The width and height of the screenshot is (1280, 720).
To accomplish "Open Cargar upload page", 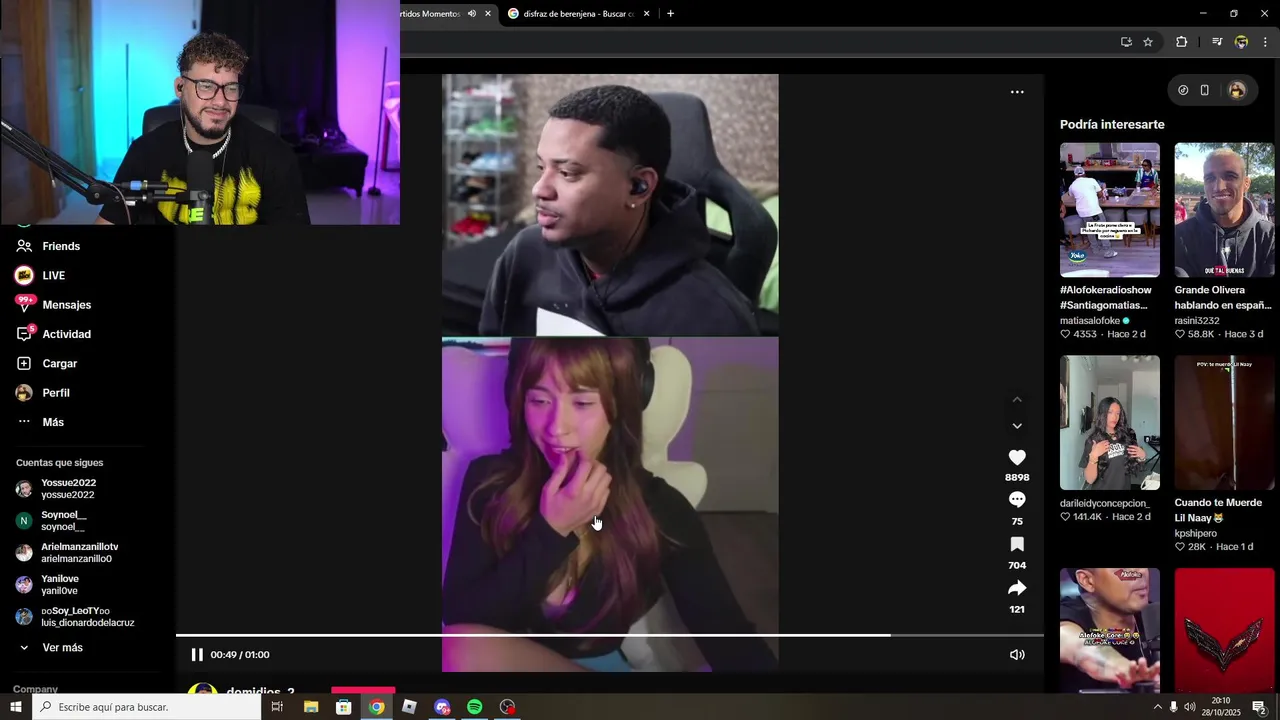I will (x=60, y=363).
